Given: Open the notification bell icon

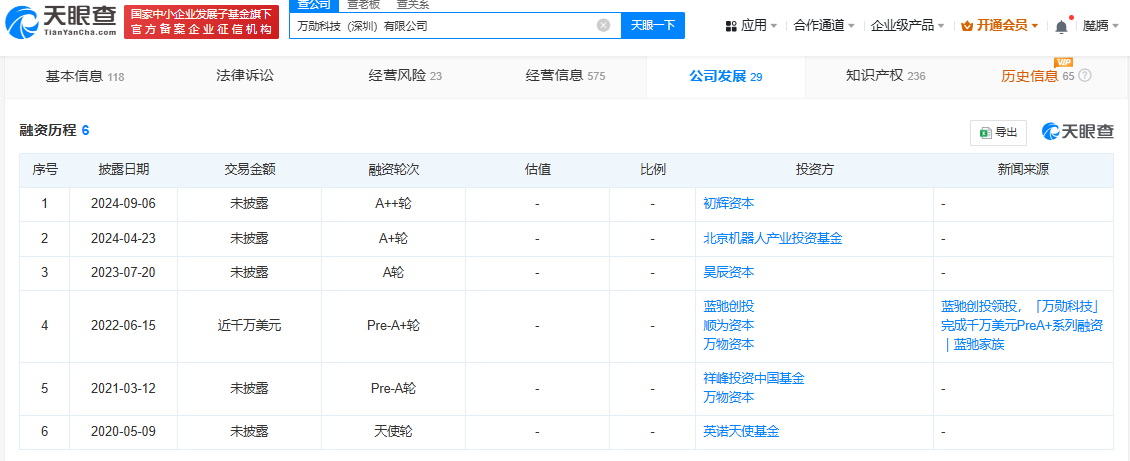Looking at the screenshot, I should (x=1062, y=27).
